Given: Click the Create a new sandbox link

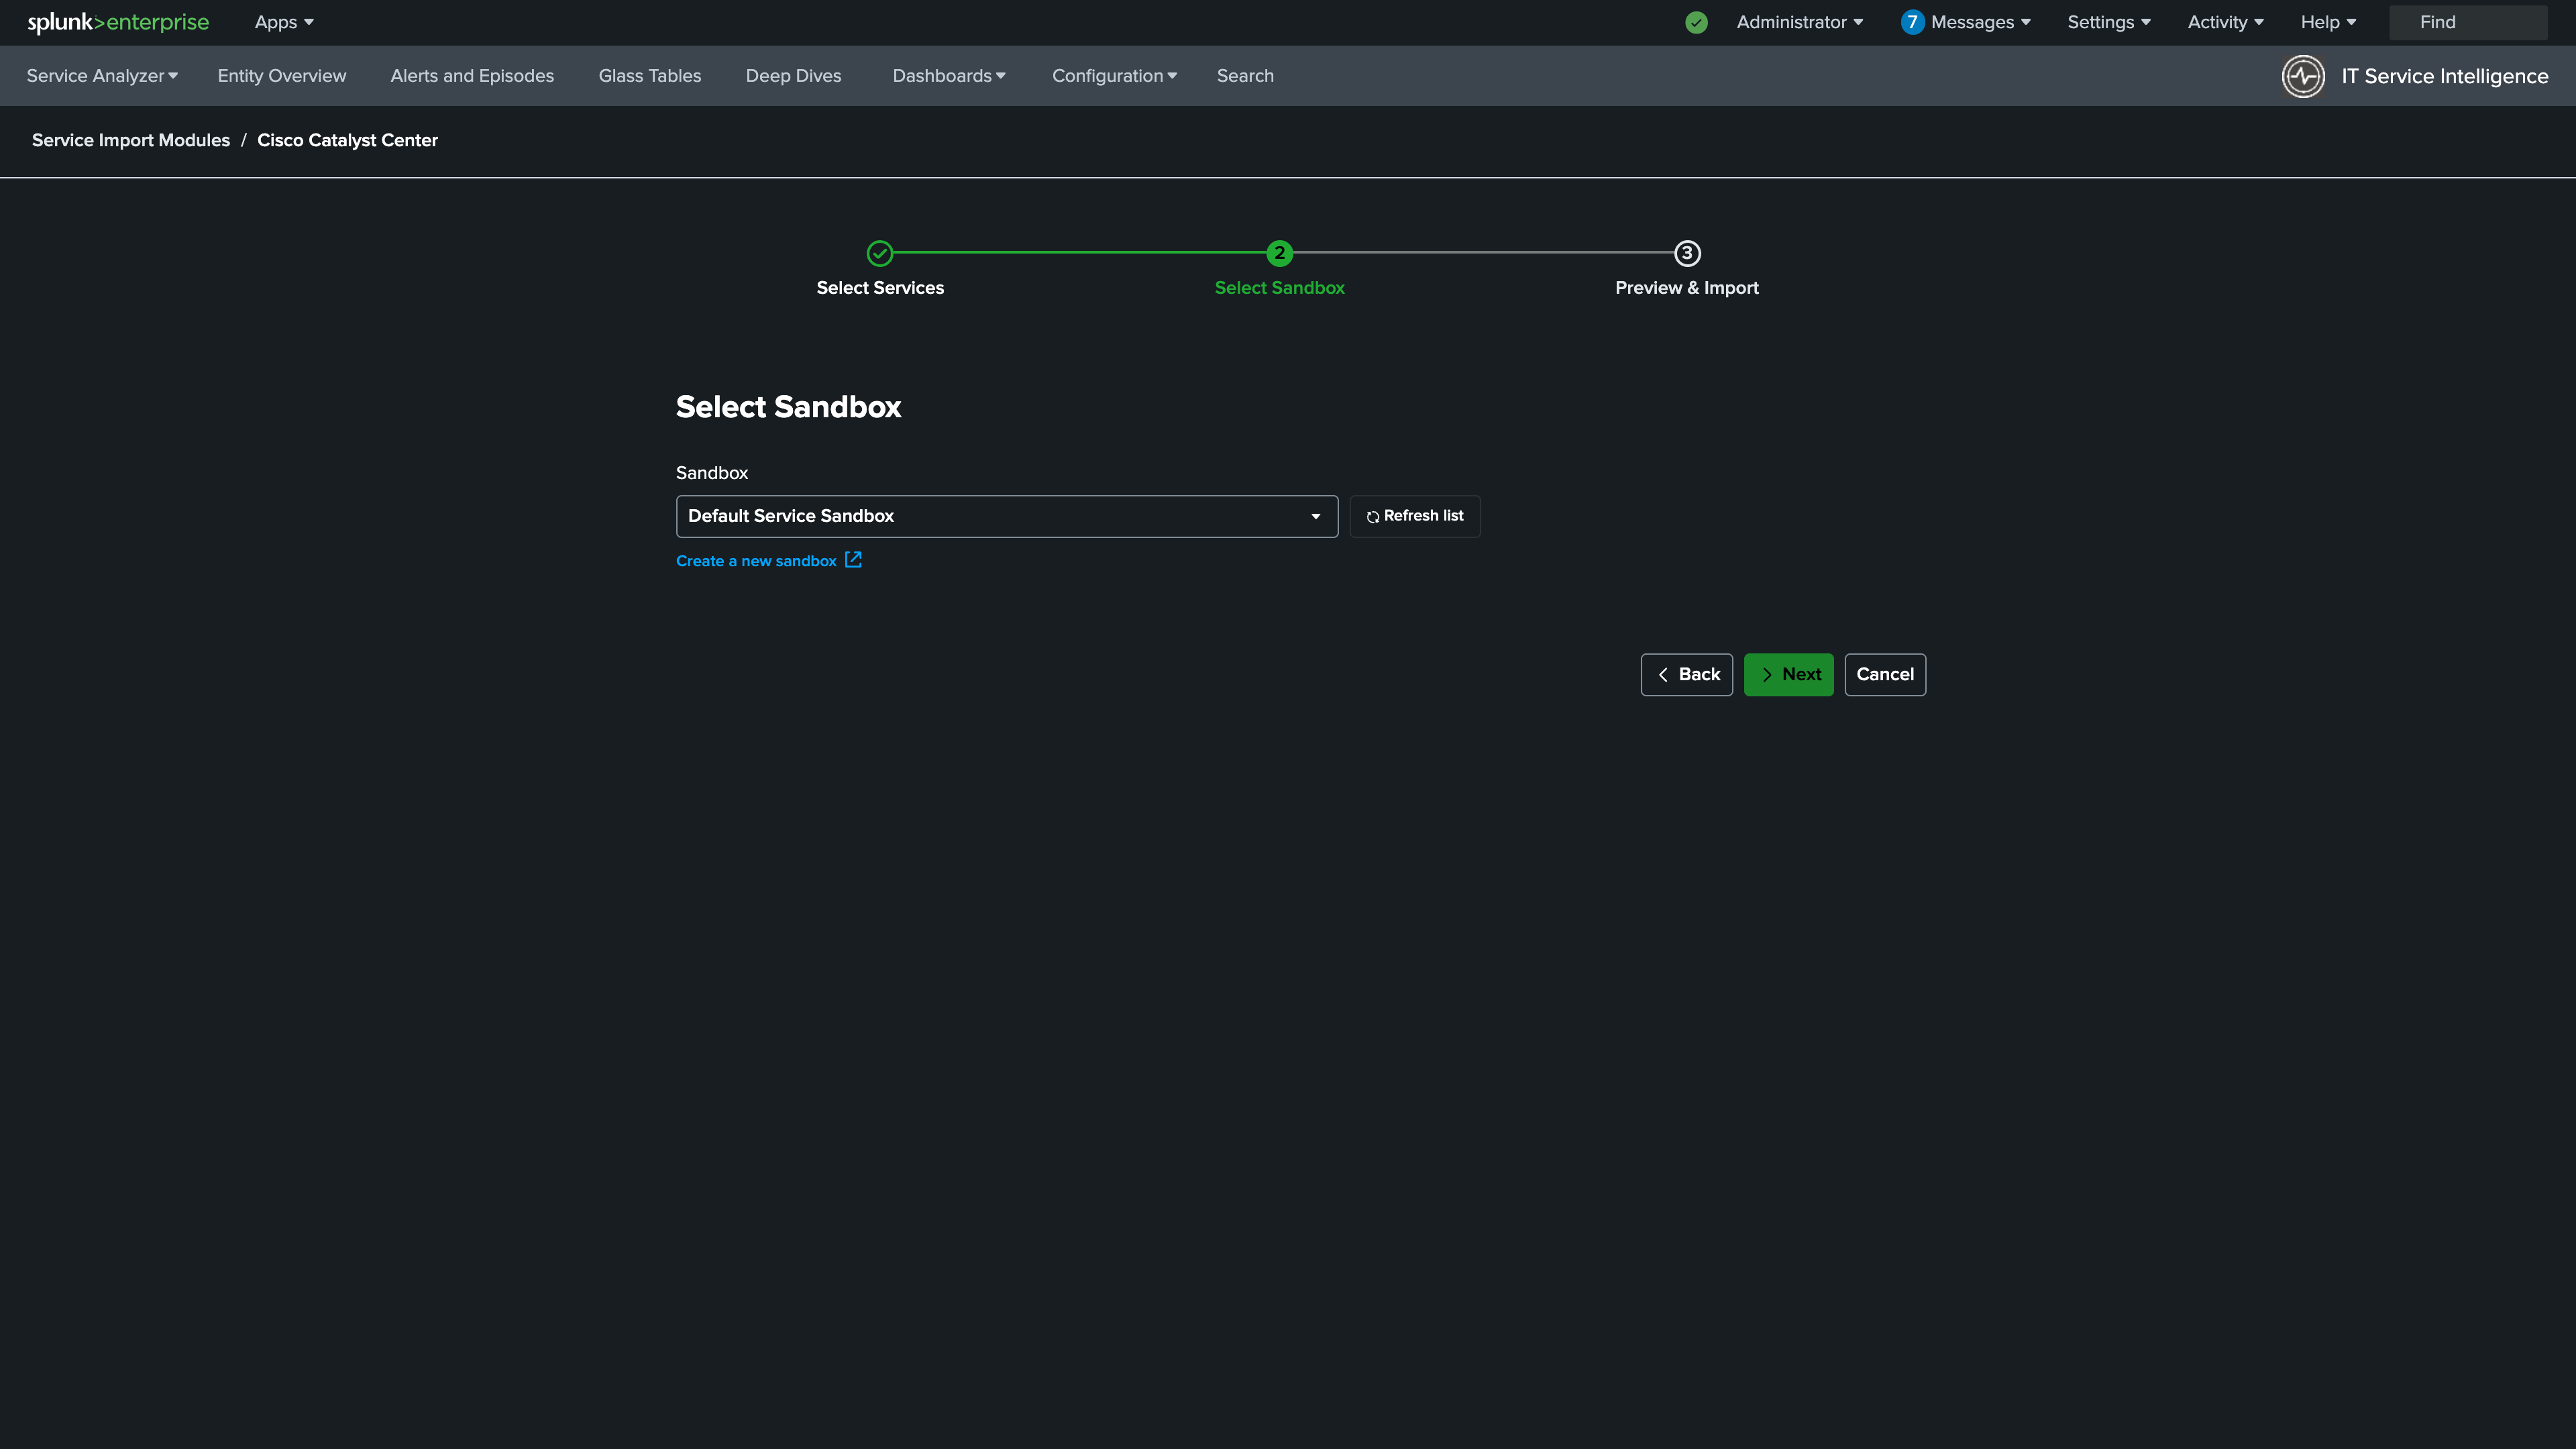Looking at the screenshot, I should [756, 561].
